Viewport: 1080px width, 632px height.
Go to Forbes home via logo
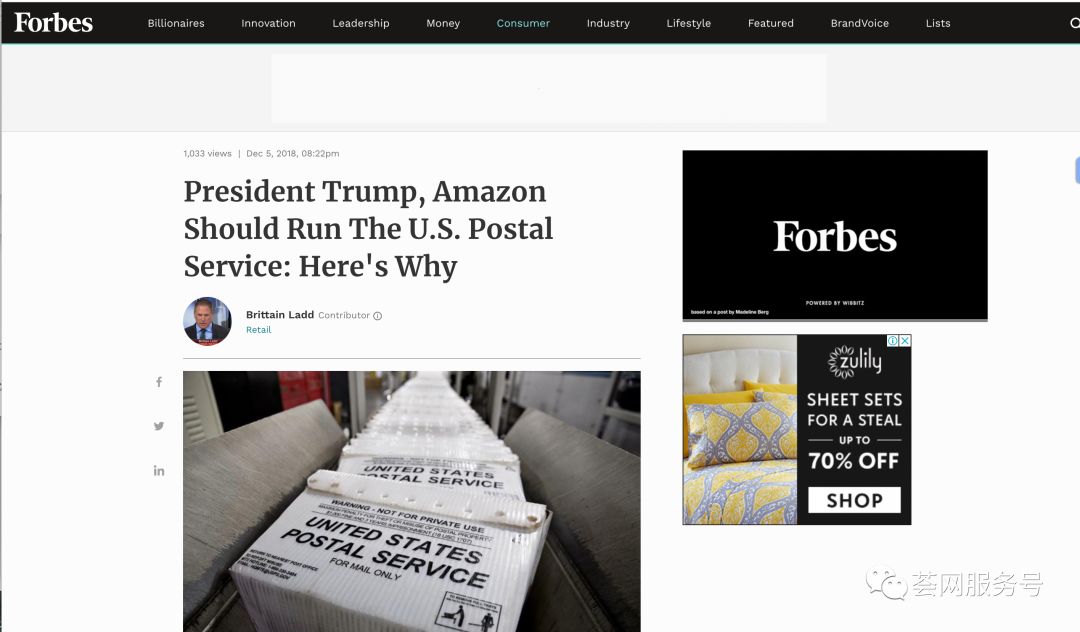54,23
